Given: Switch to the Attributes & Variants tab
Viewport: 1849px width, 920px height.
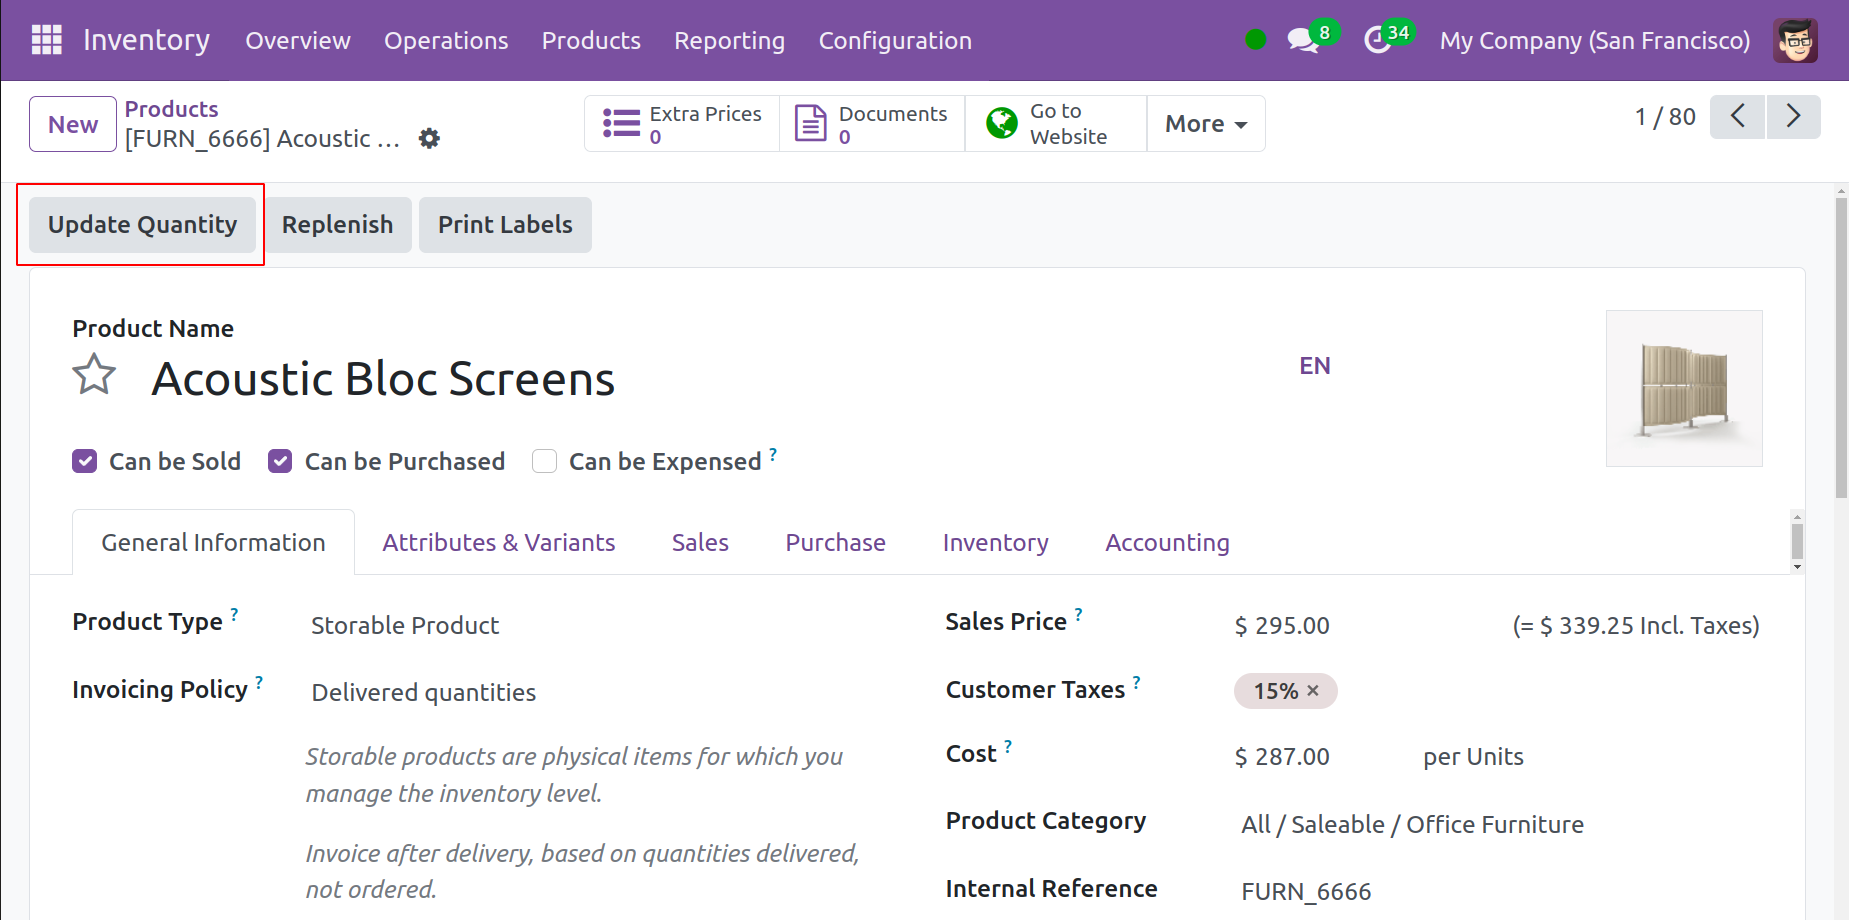Looking at the screenshot, I should click(x=498, y=543).
